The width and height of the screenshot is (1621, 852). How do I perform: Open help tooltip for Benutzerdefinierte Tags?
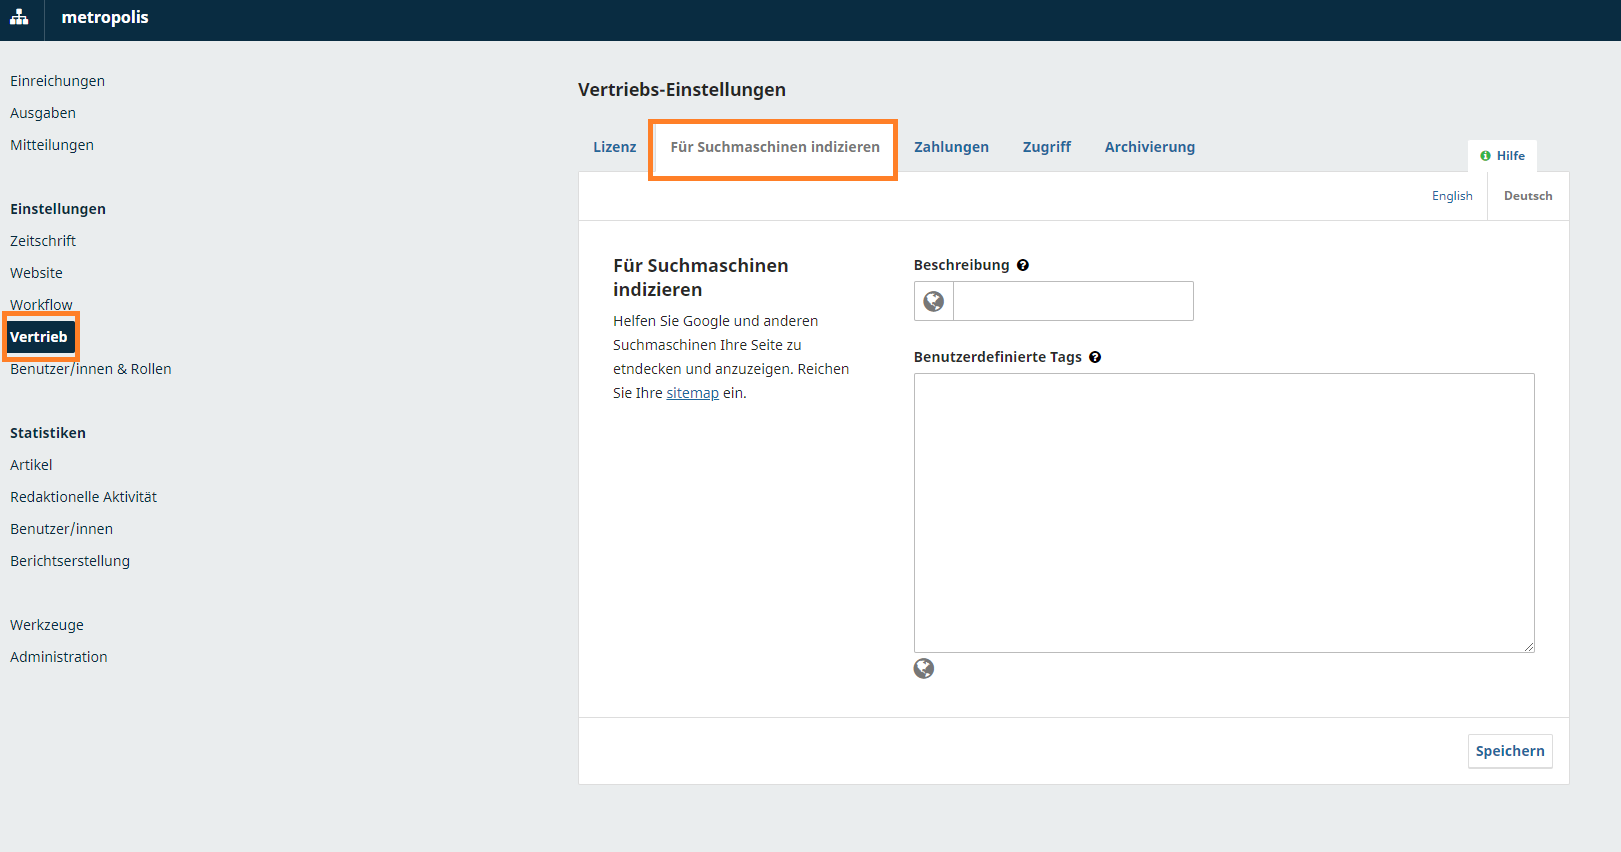coord(1095,357)
